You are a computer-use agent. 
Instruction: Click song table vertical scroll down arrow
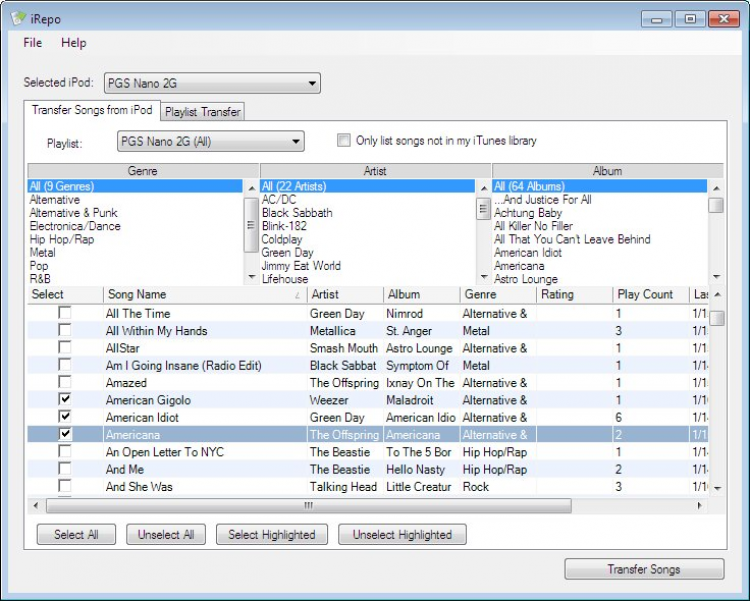(x=717, y=488)
